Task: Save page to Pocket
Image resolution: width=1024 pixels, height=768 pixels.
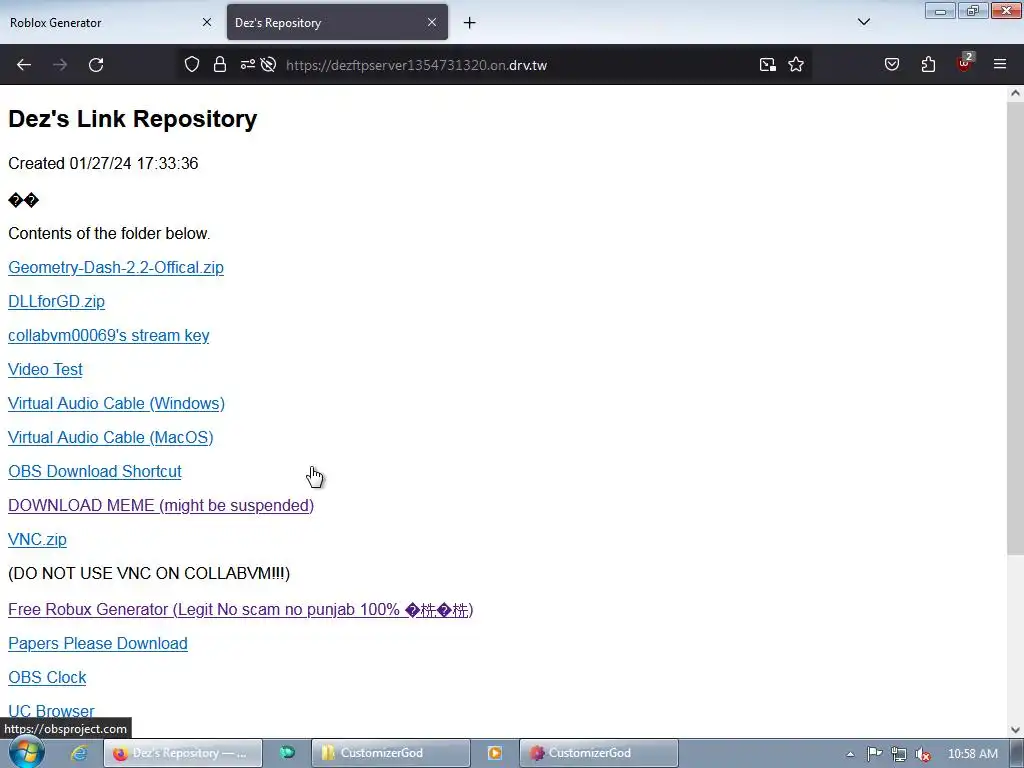Action: pos(892,64)
